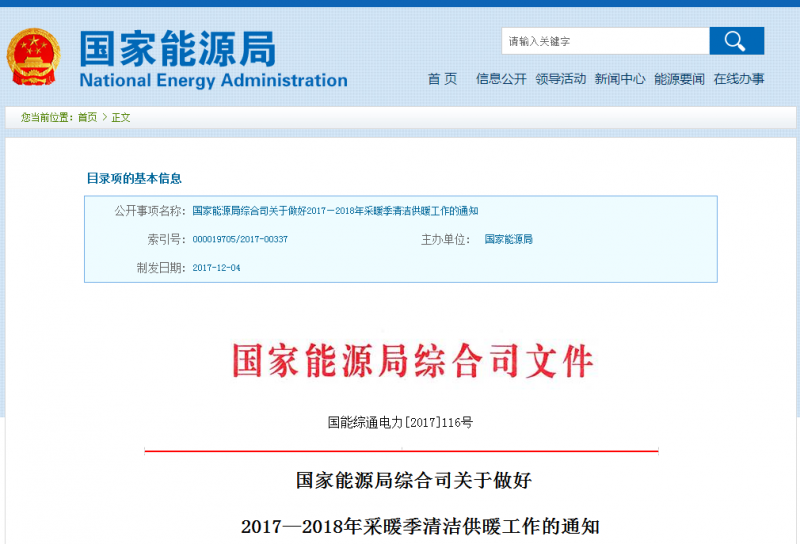
Task: Open the 新闻中心 navigation item
Action: 620,79
